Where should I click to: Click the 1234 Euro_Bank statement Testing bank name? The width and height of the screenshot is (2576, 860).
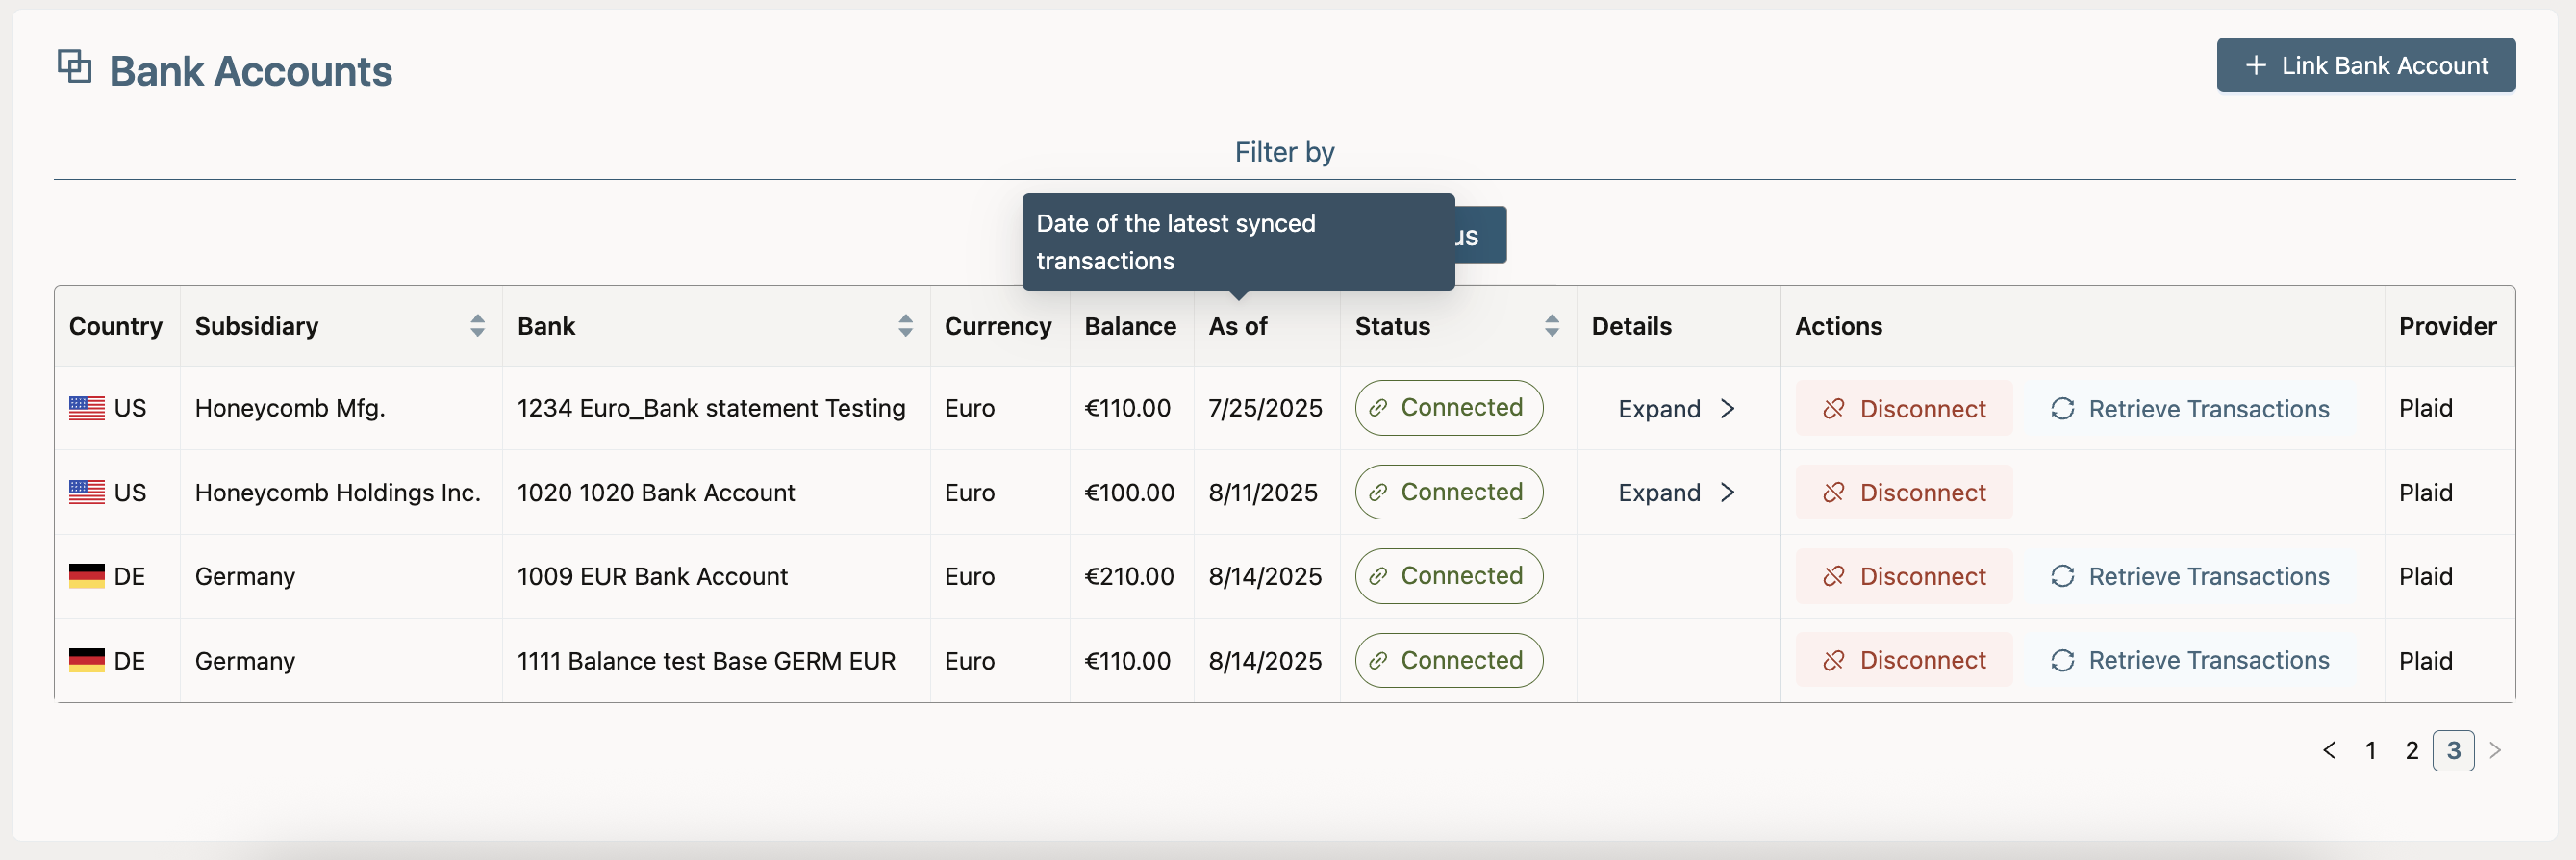pyautogui.click(x=711, y=408)
